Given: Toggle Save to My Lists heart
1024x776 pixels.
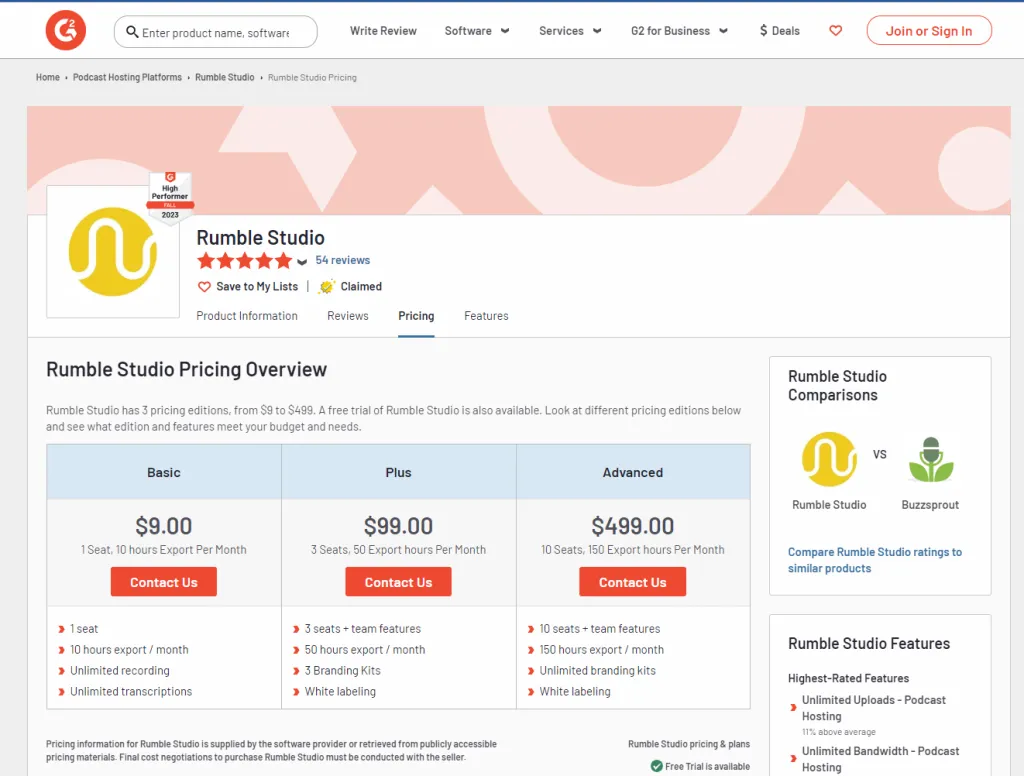Looking at the screenshot, I should [x=204, y=287].
